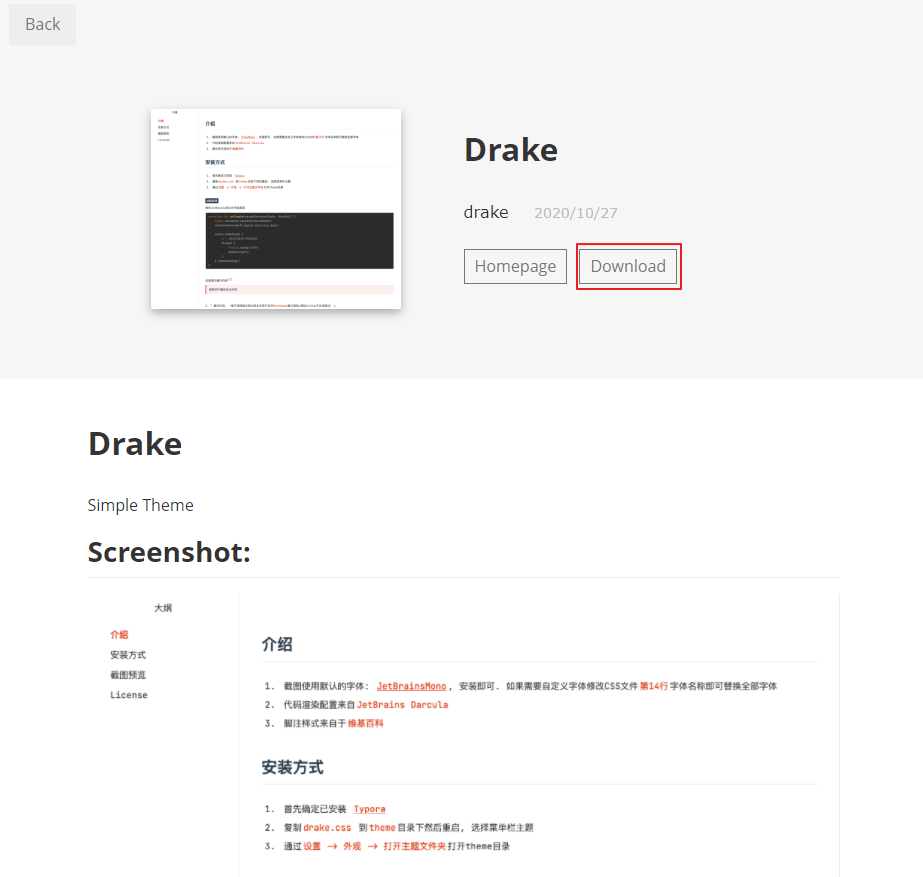Click the 外观 highlighted text

tap(352, 846)
